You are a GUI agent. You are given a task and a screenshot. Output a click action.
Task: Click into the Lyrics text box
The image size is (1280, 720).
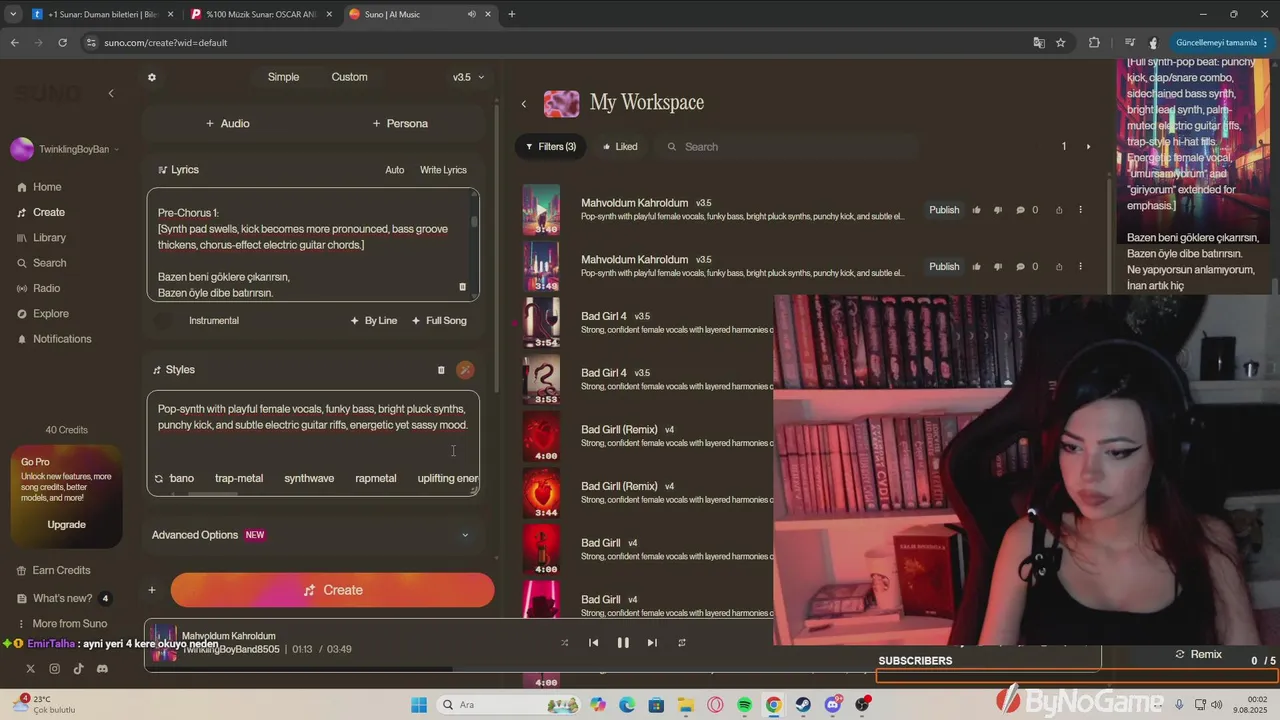[313, 245]
